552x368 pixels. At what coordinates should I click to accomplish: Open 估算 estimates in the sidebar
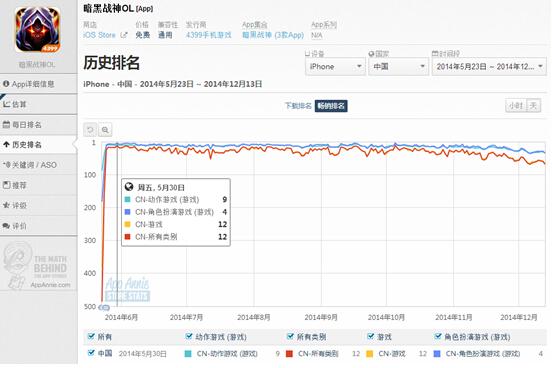15,104
